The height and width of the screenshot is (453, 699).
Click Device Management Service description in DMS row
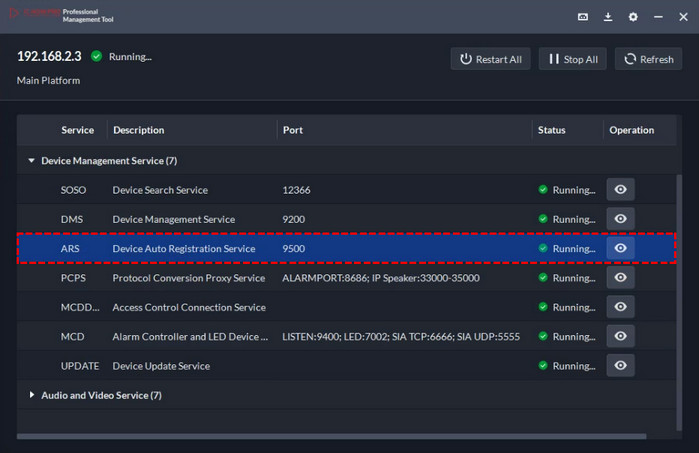click(173, 219)
